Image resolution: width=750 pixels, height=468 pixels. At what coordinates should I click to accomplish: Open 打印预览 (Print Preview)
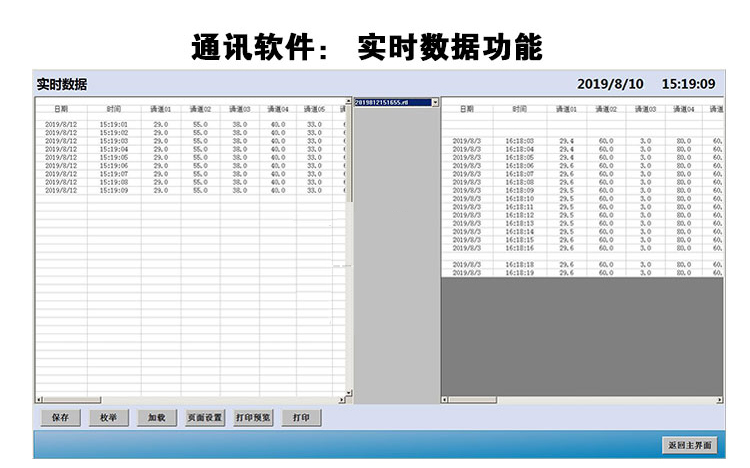[253, 419]
